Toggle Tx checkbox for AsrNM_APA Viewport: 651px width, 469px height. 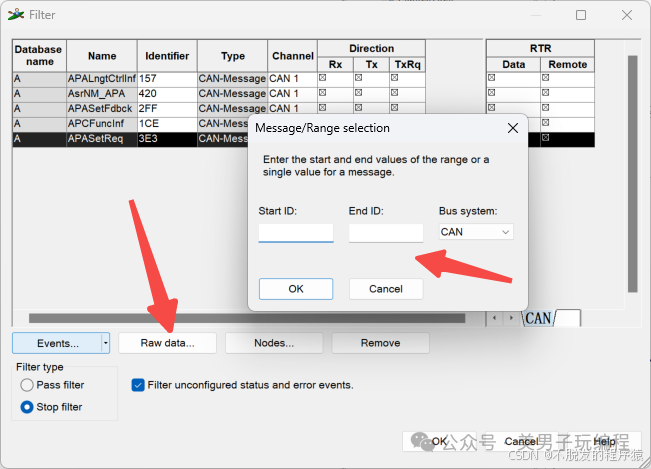tap(359, 93)
